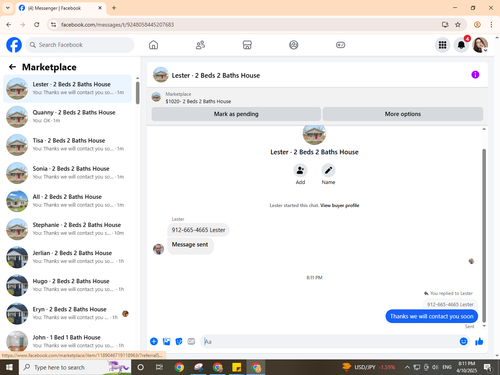The image size is (500, 375).
Task: Open the Quanny 2 Beds conversation
Action: (x=68, y=117)
